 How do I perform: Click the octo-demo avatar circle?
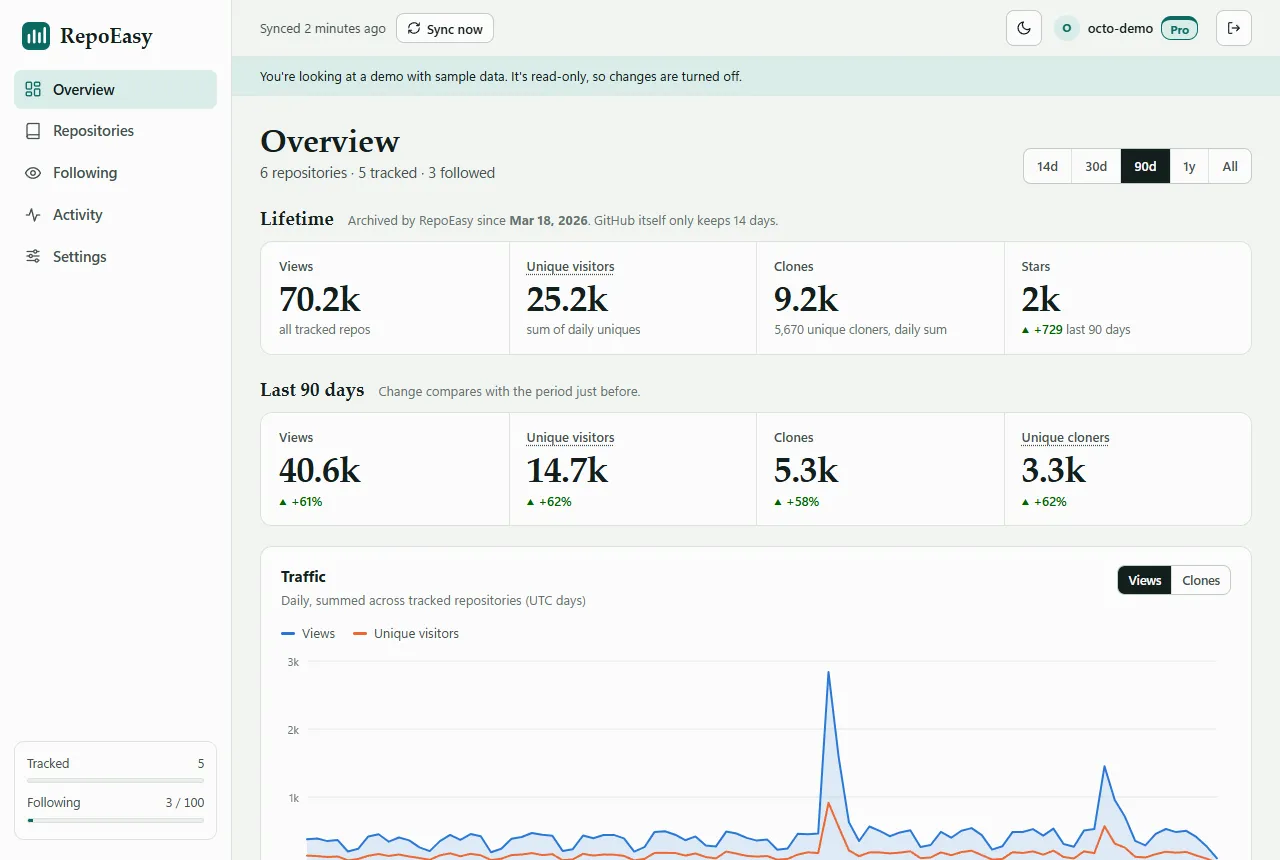click(1067, 29)
